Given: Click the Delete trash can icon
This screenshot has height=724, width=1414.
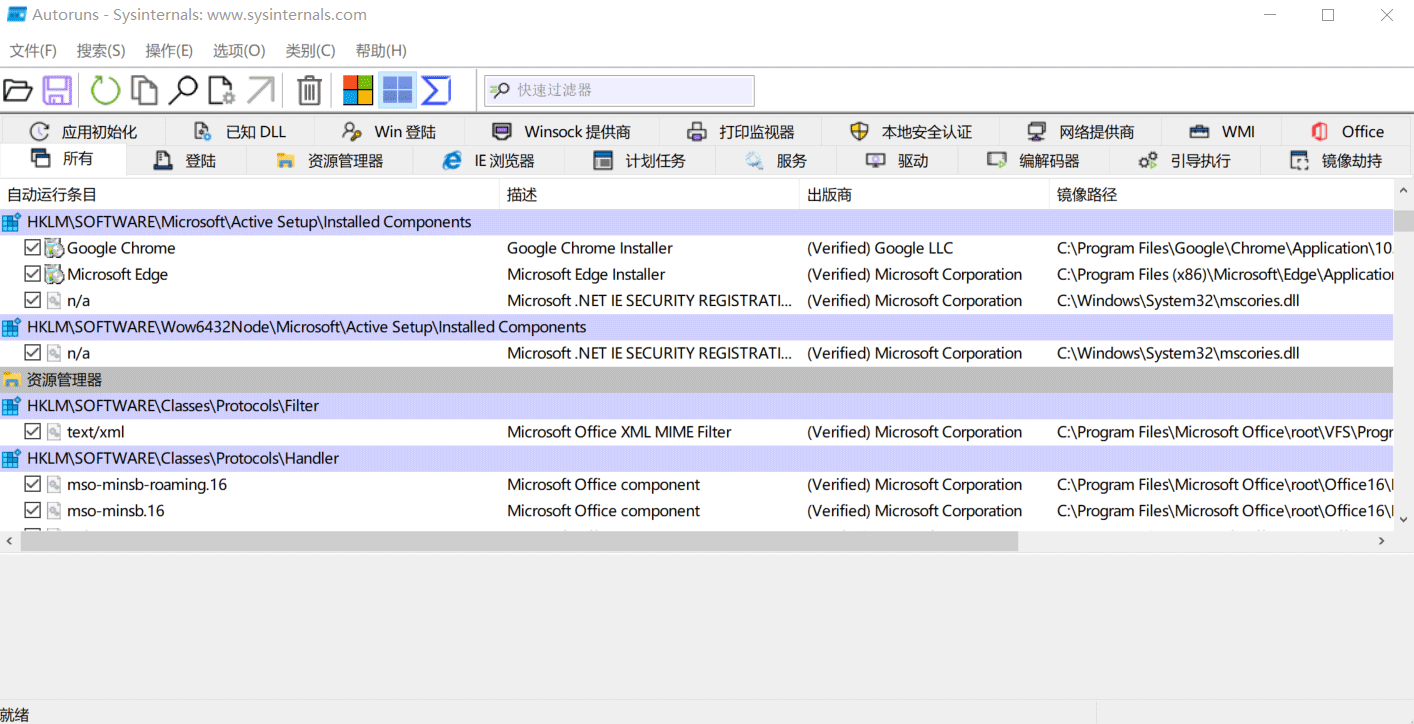Looking at the screenshot, I should pos(309,91).
